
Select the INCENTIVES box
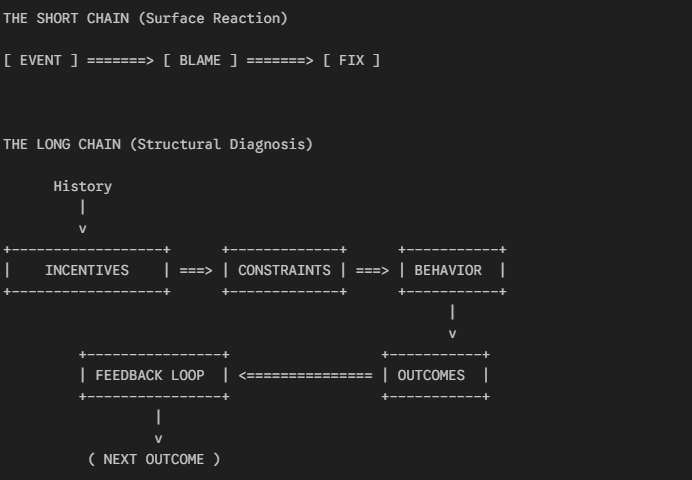point(87,270)
